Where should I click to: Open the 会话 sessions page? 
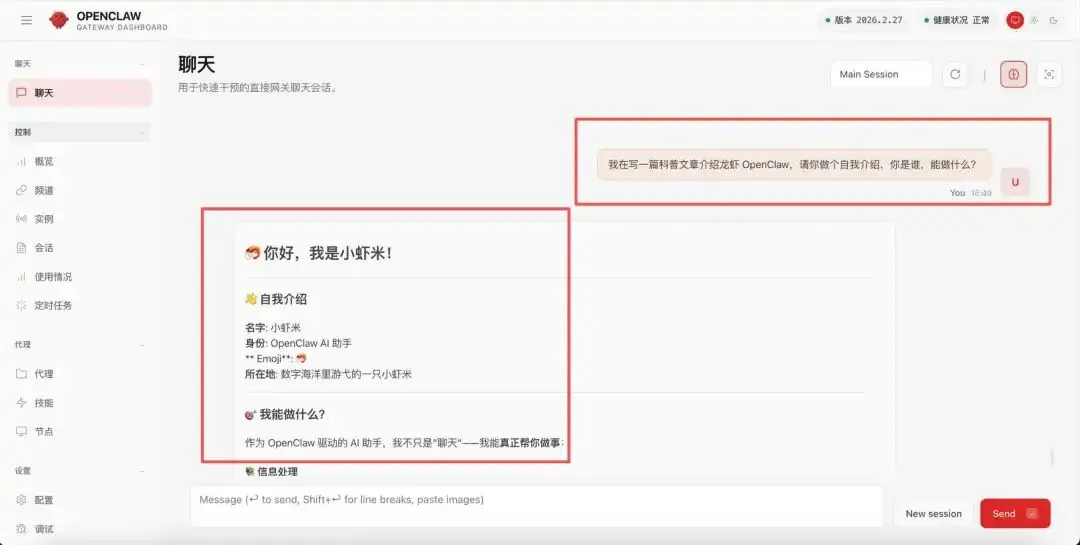[x=79, y=248]
